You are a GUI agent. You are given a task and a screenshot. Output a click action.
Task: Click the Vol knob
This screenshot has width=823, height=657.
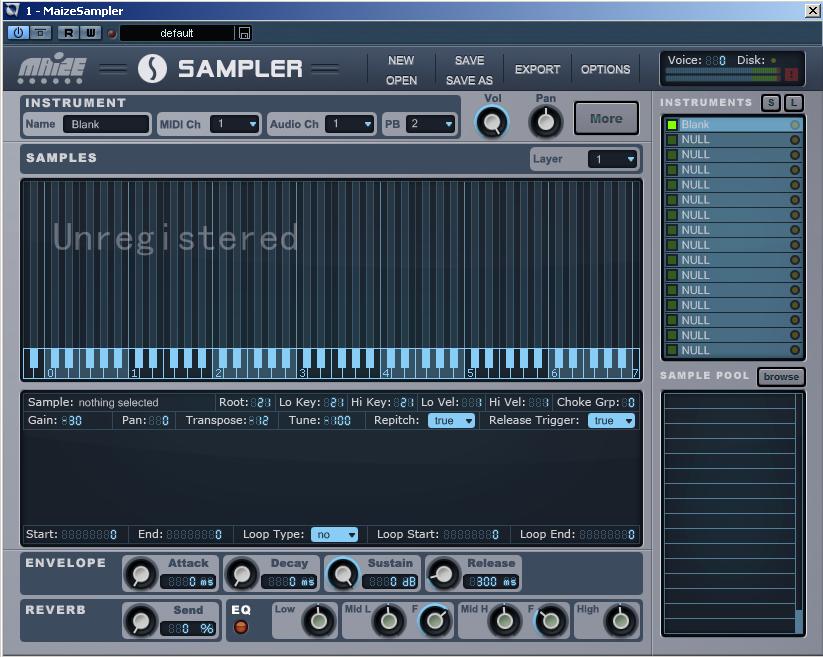tap(492, 122)
